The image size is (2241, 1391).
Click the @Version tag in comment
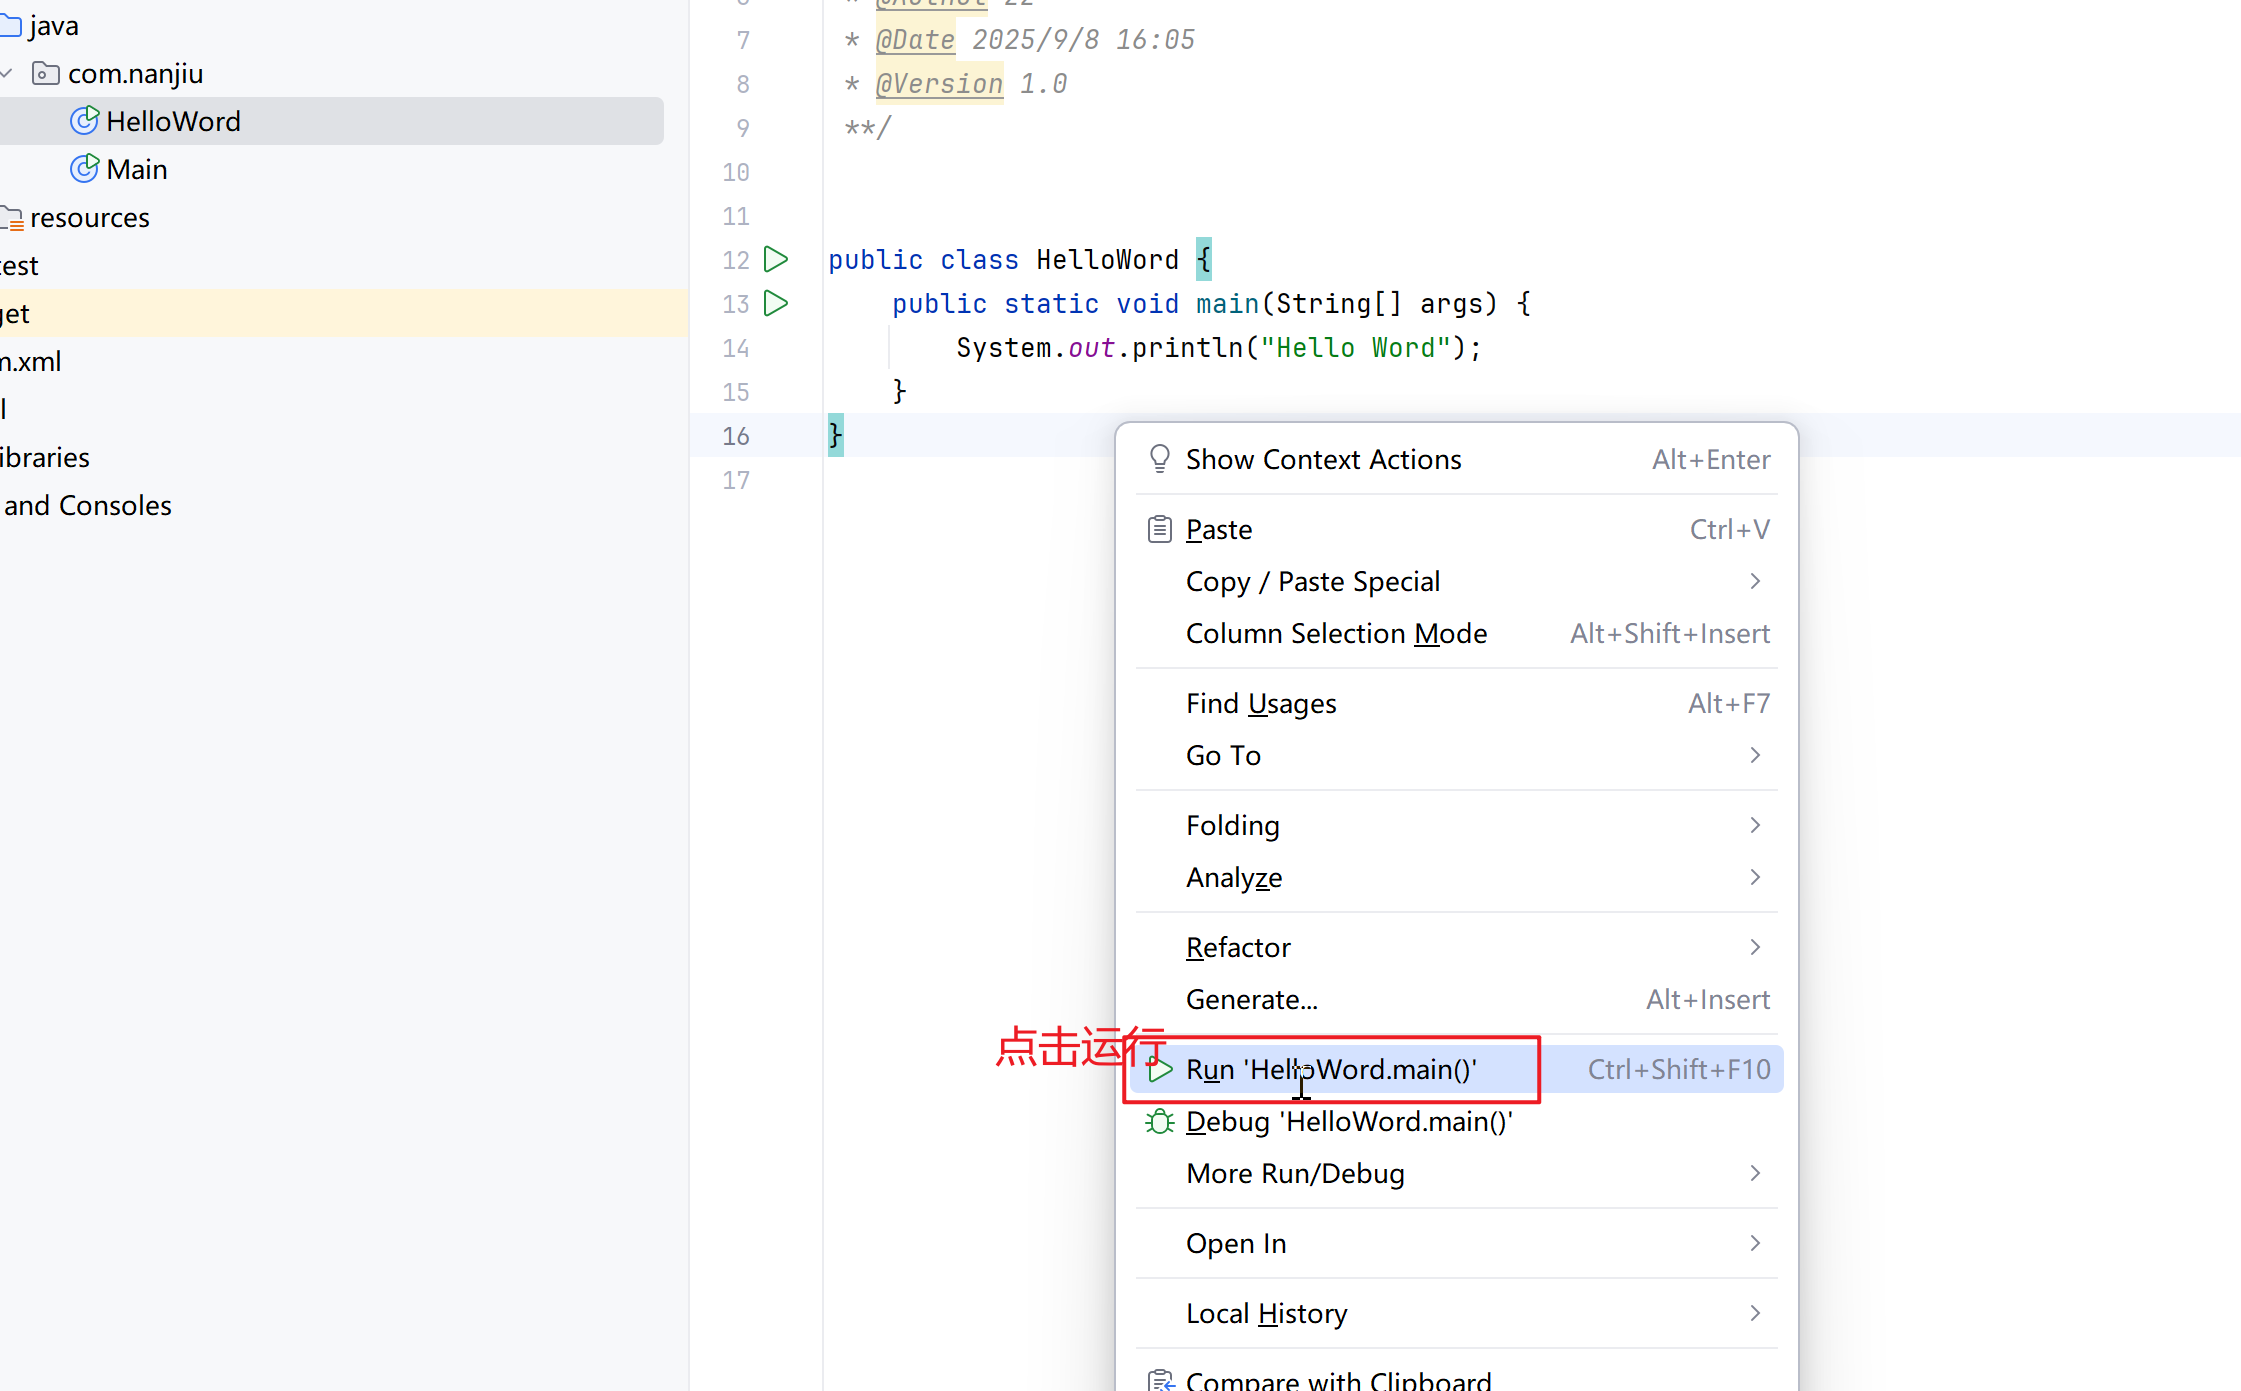click(939, 84)
